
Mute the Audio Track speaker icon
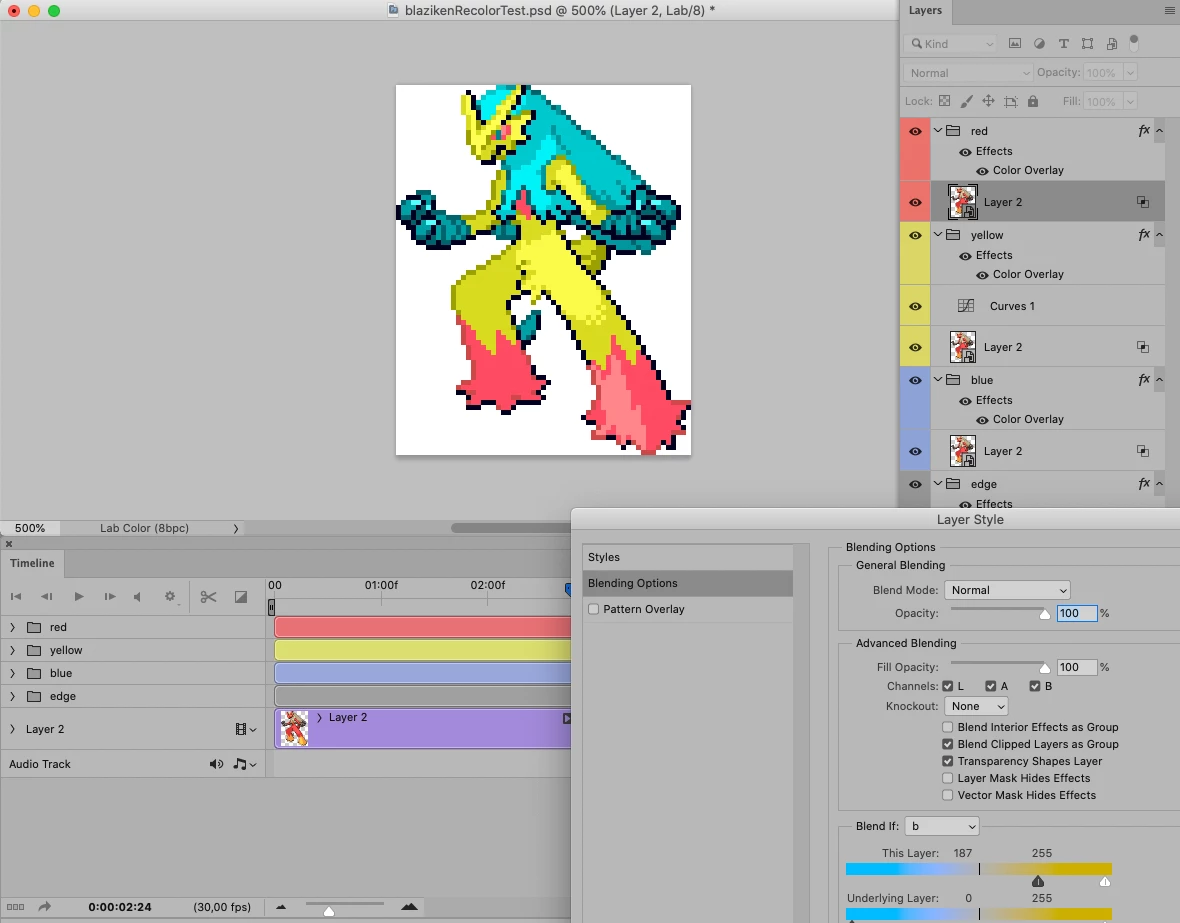click(216, 764)
